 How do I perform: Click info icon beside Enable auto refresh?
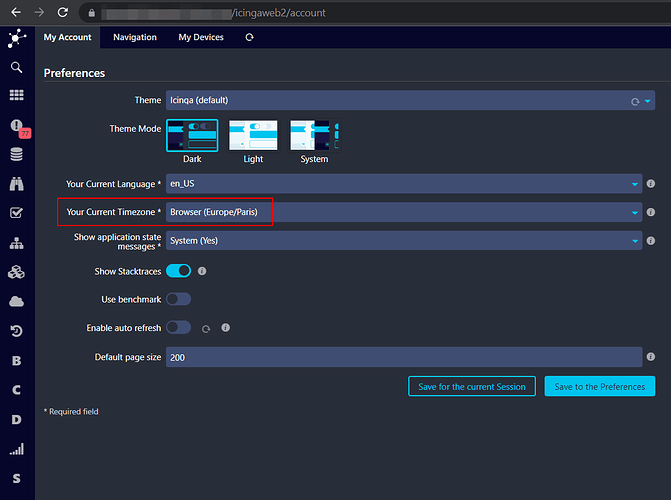point(226,327)
